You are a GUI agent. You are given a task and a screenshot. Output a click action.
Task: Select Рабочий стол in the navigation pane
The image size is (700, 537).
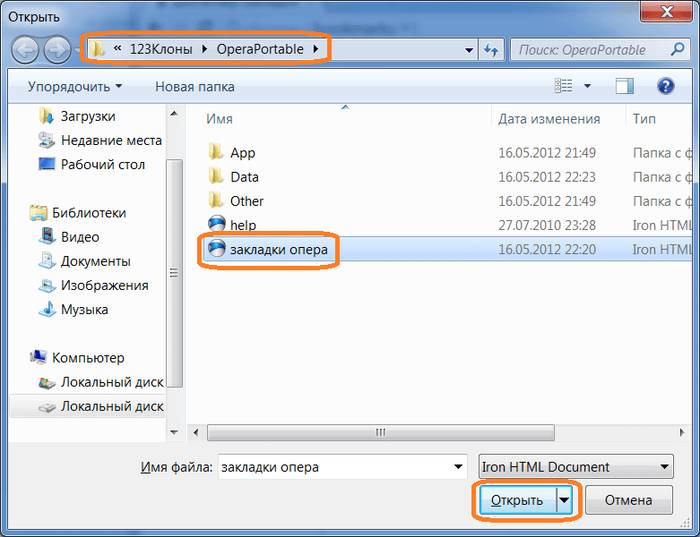click(103, 164)
